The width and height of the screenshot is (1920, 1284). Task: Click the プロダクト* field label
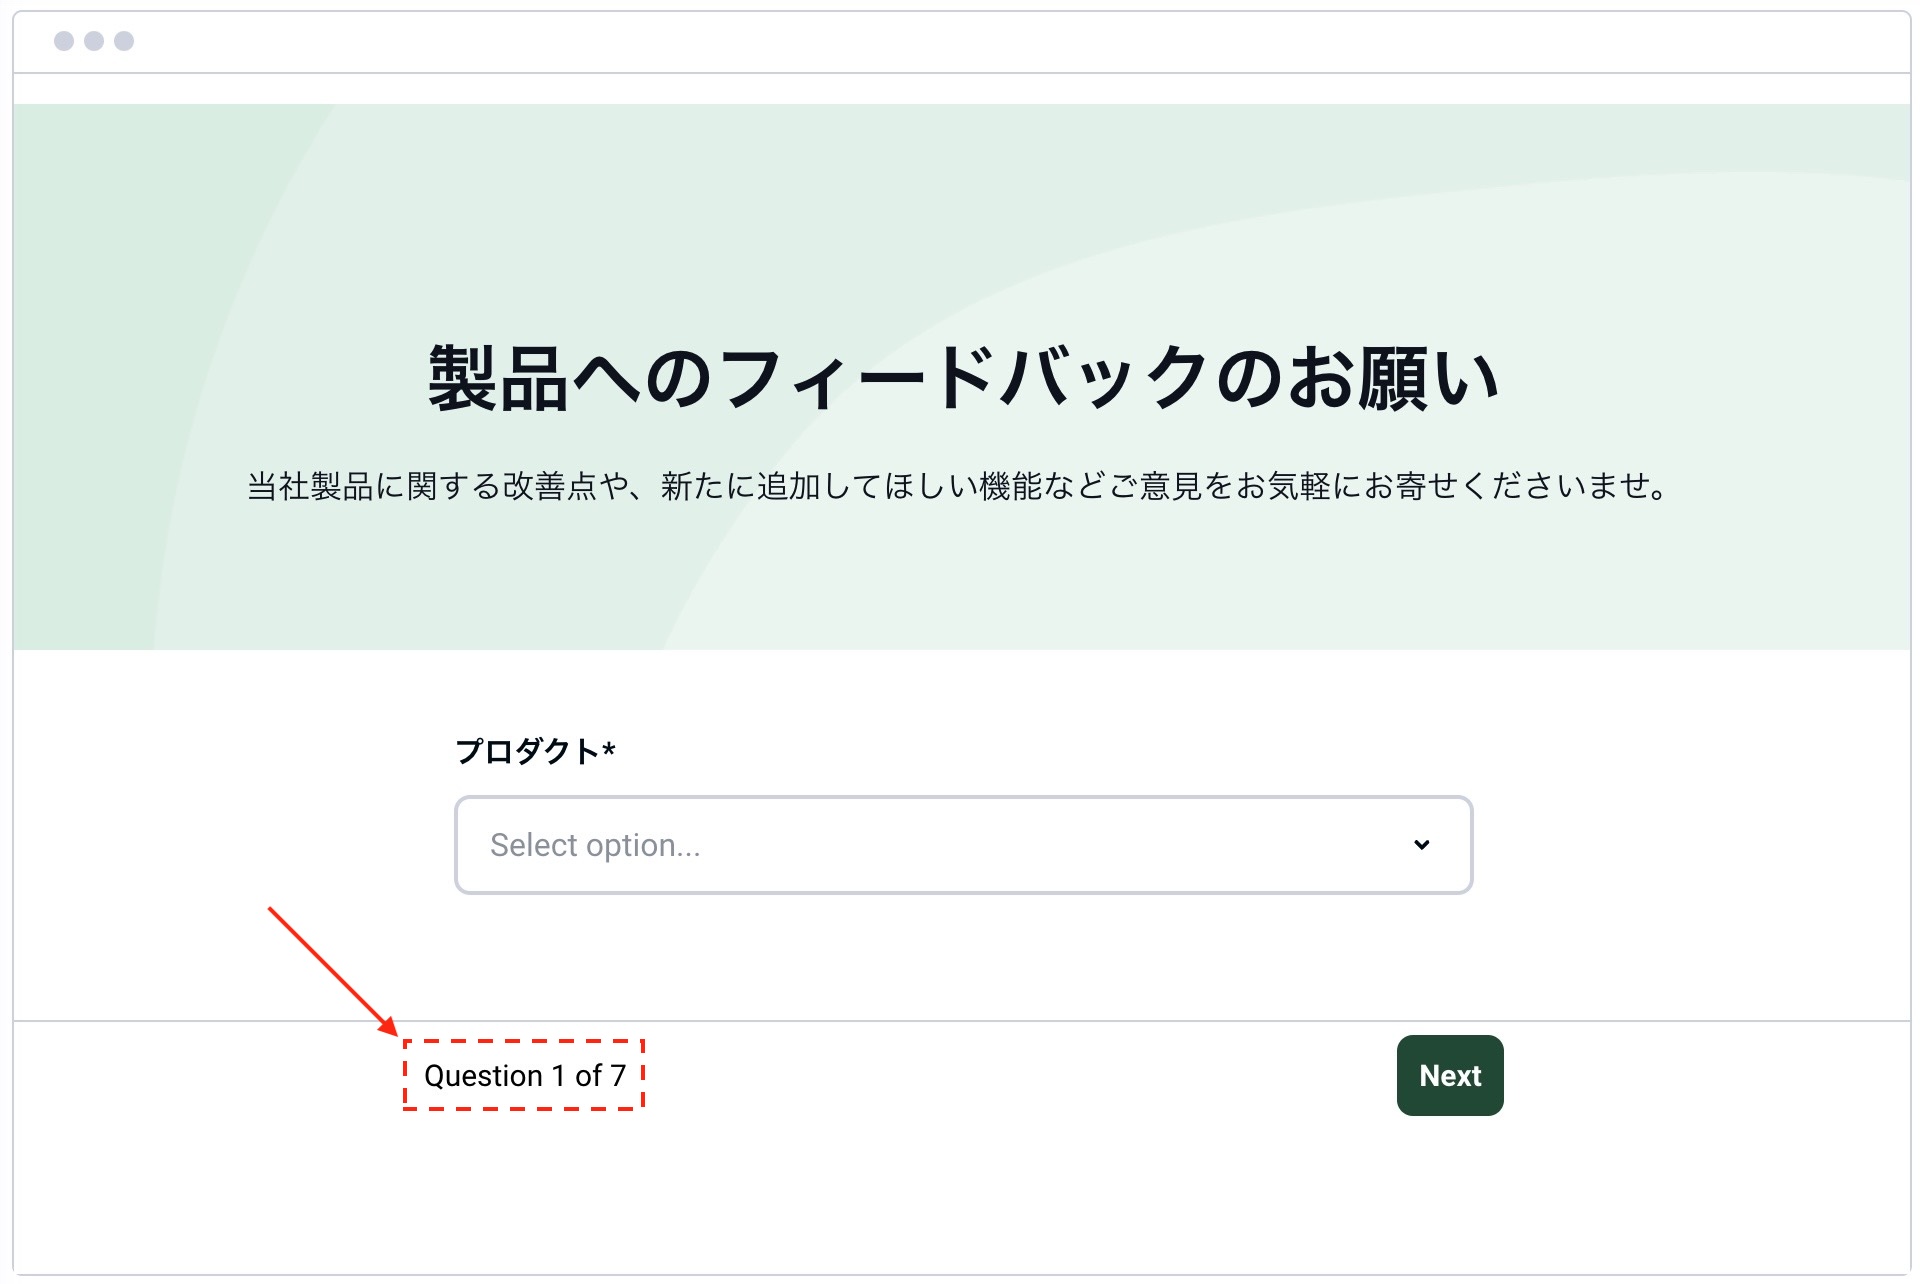pos(535,751)
